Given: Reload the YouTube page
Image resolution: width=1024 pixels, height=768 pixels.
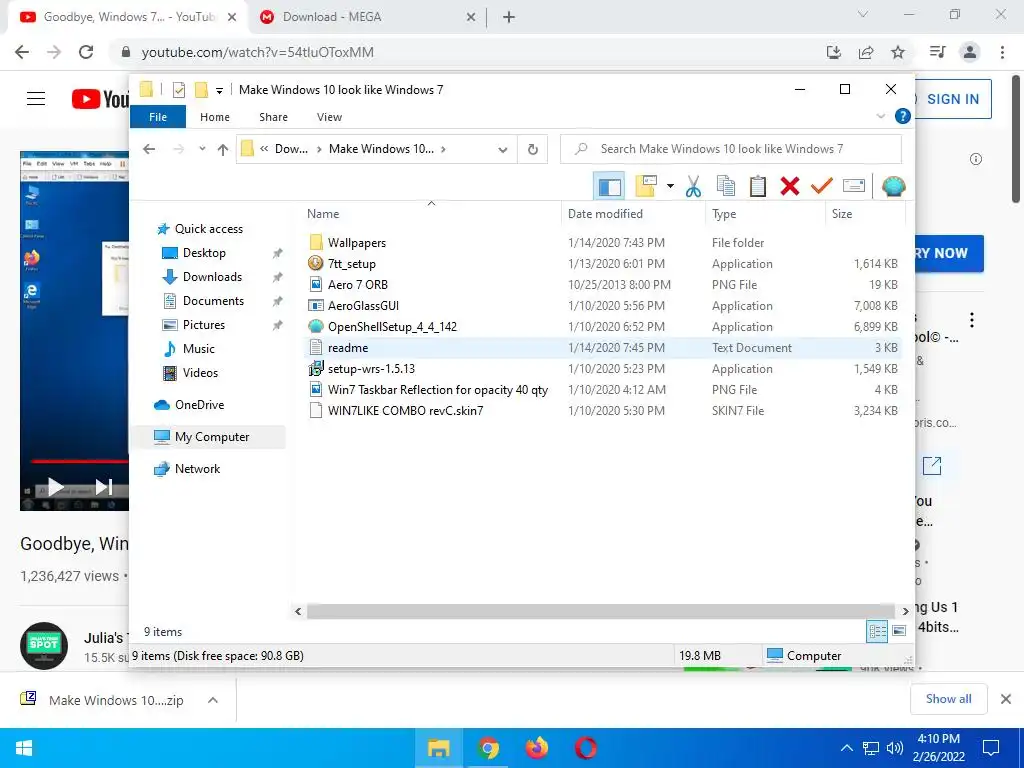Looking at the screenshot, I should pos(86,52).
